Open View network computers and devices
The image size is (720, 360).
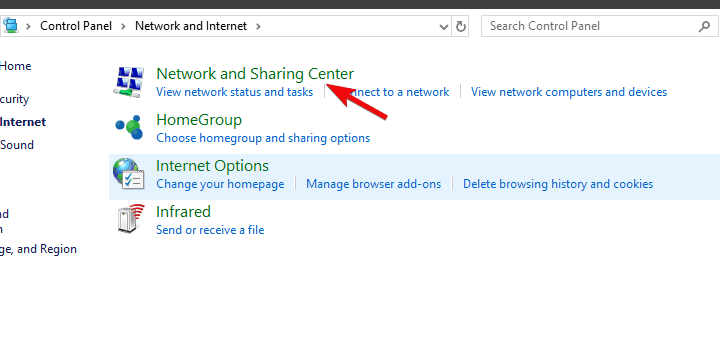pyautogui.click(x=569, y=92)
